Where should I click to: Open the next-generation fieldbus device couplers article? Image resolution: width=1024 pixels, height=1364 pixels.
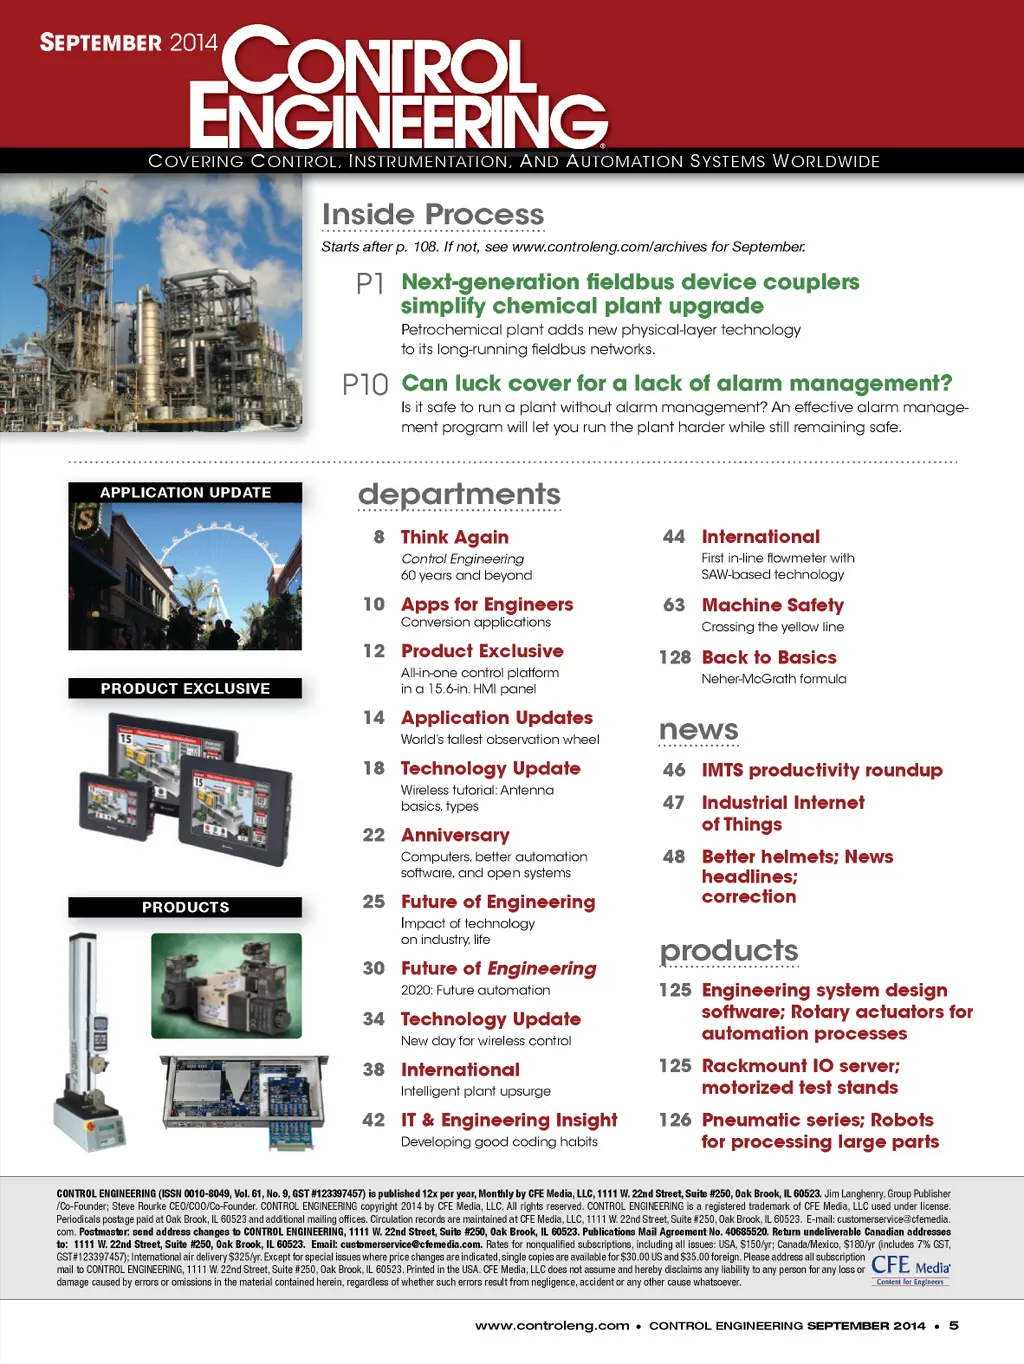pyautogui.click(x=630, y=294)
